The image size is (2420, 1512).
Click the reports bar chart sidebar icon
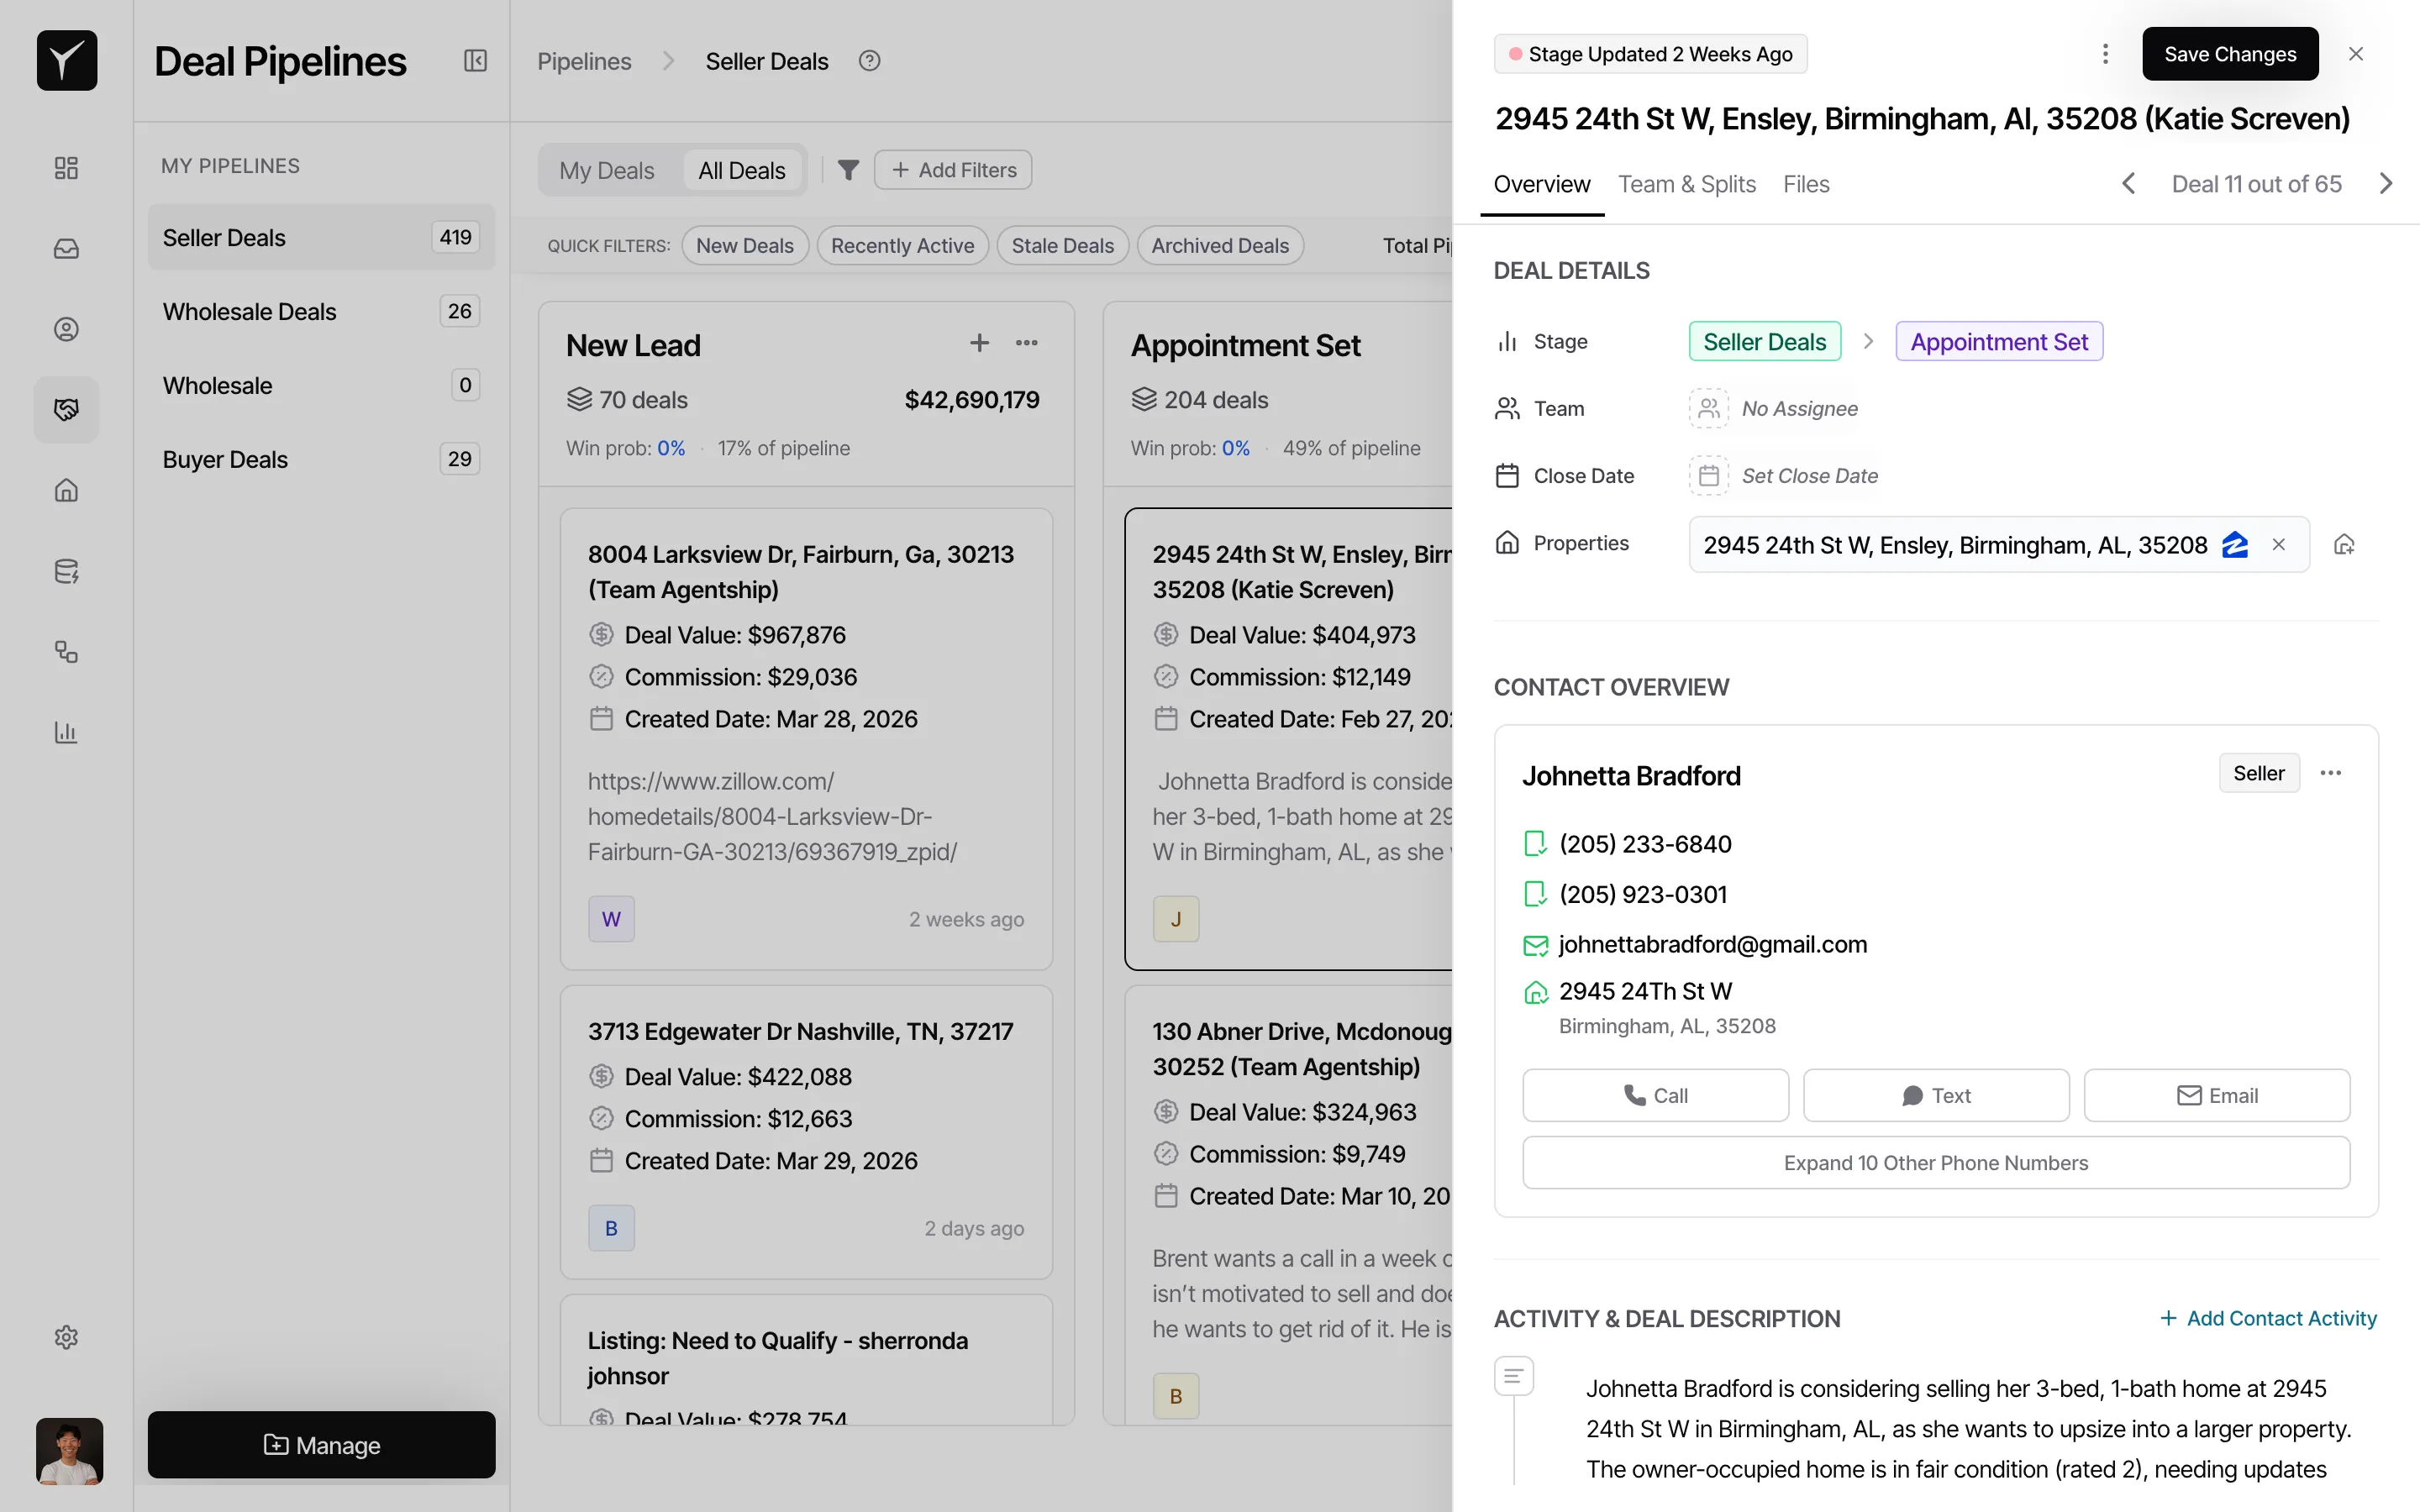click(x=66, y=732)
